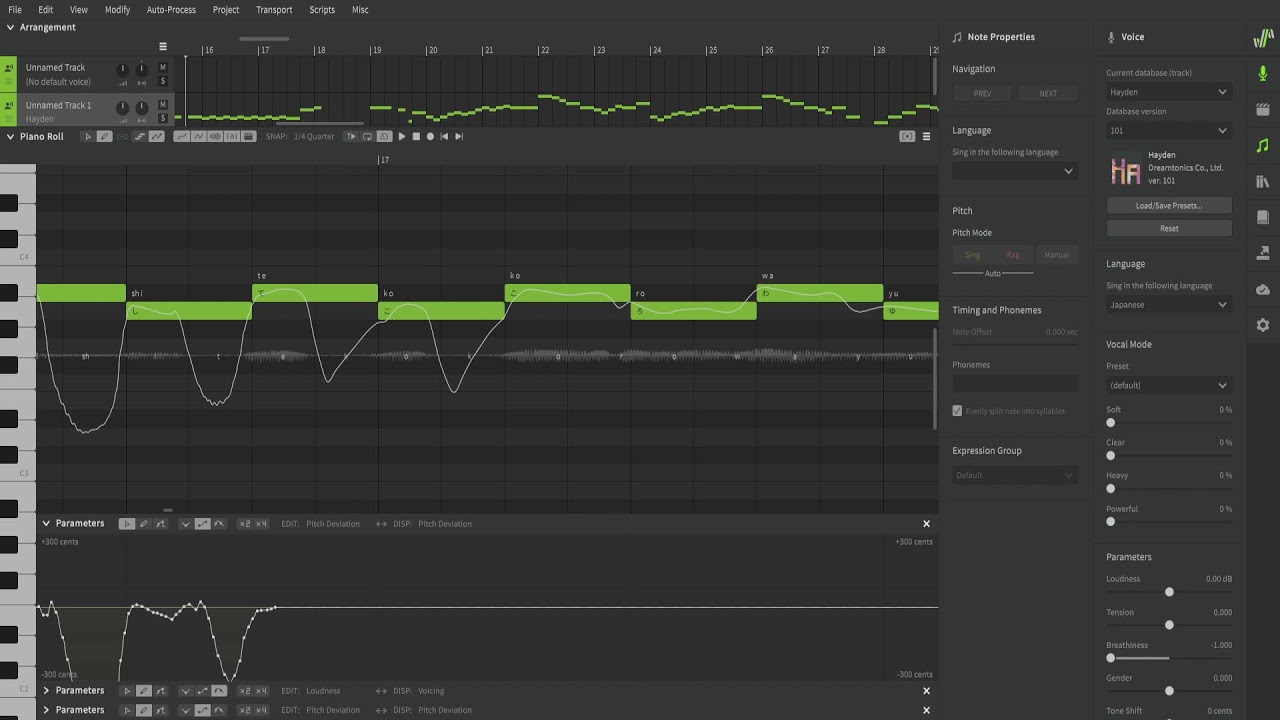Open the Current database dropdown showing Hayden
Screen dimensions: 1280x720
pos(1168,92)
